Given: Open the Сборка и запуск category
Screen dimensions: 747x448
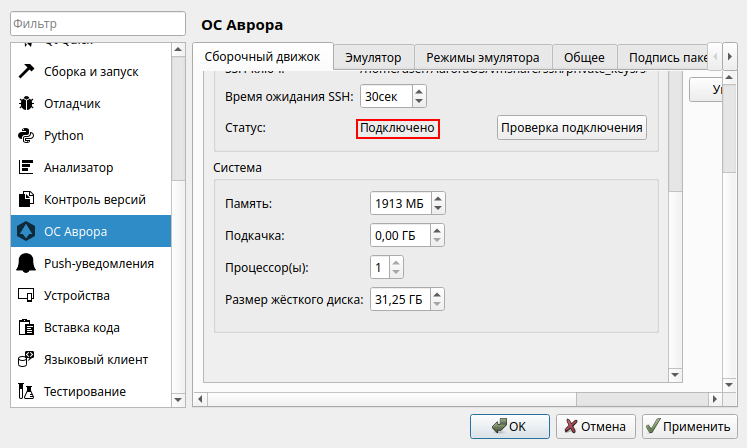Looking at the screenshot, I should click(91, 71).
